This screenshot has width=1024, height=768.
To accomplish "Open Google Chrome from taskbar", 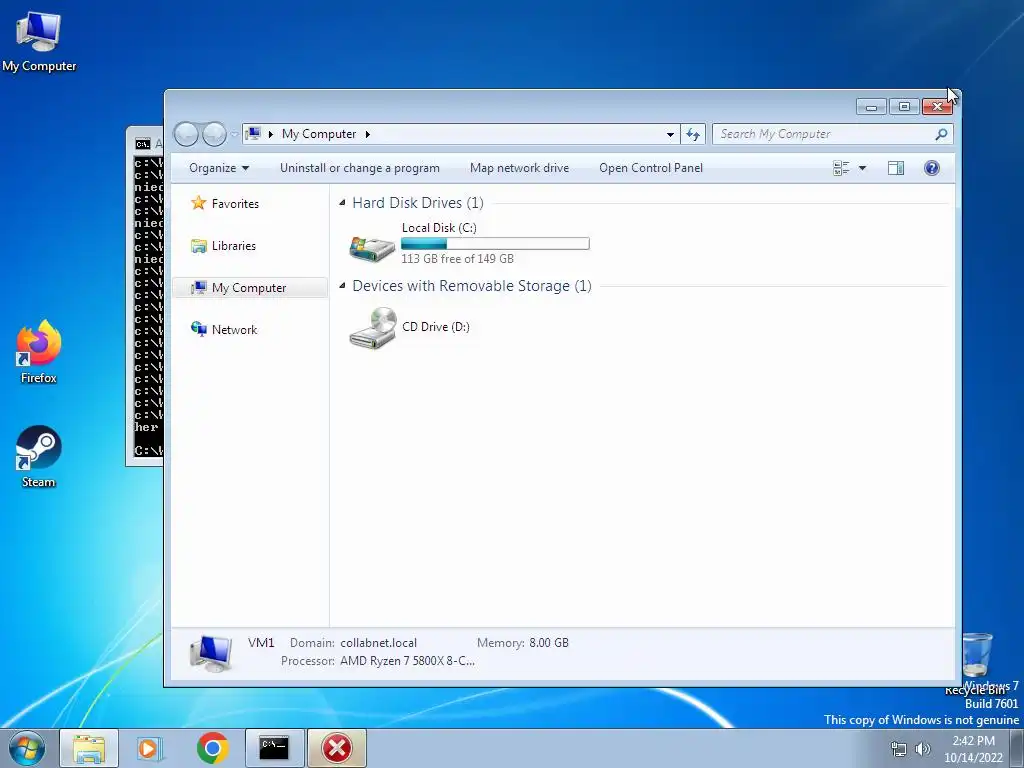I will click(x=212, y=748).
